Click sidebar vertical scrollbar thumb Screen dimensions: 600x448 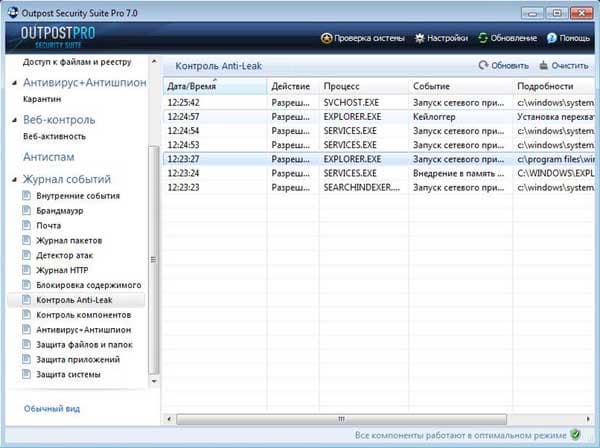[153, 260]
